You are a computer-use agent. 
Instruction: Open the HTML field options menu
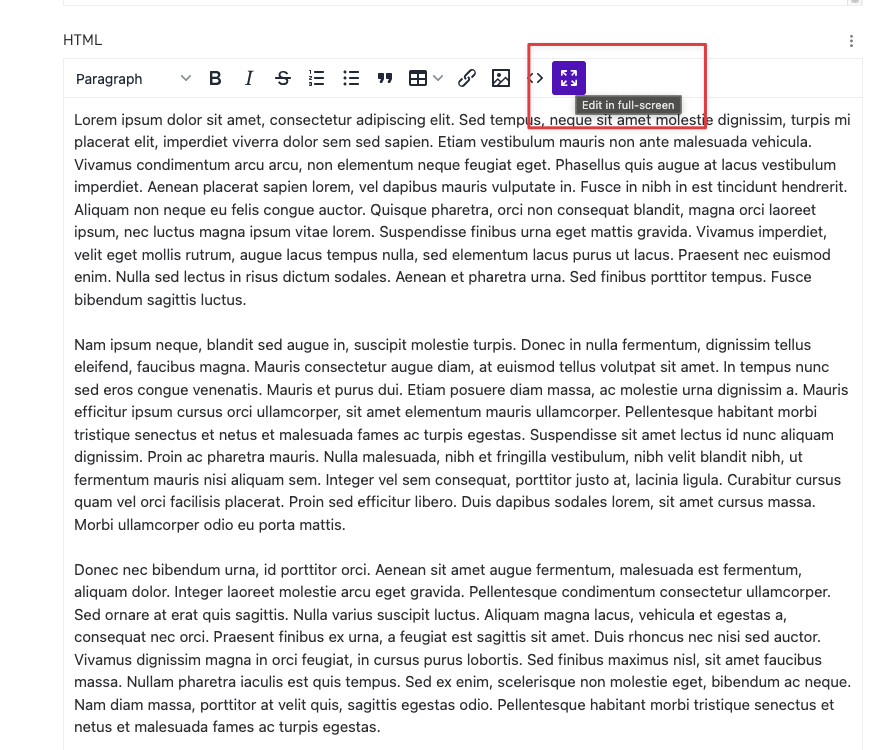[851, 41]
